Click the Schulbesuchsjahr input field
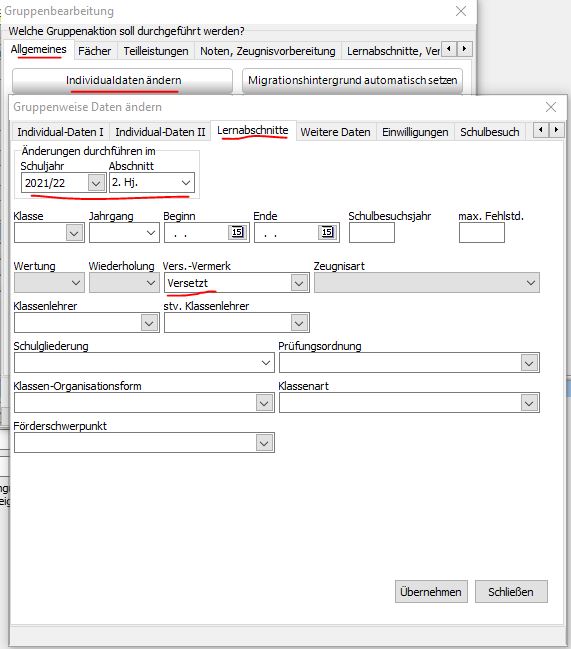The width and height of the screenshot is (571, 649). 372,233
